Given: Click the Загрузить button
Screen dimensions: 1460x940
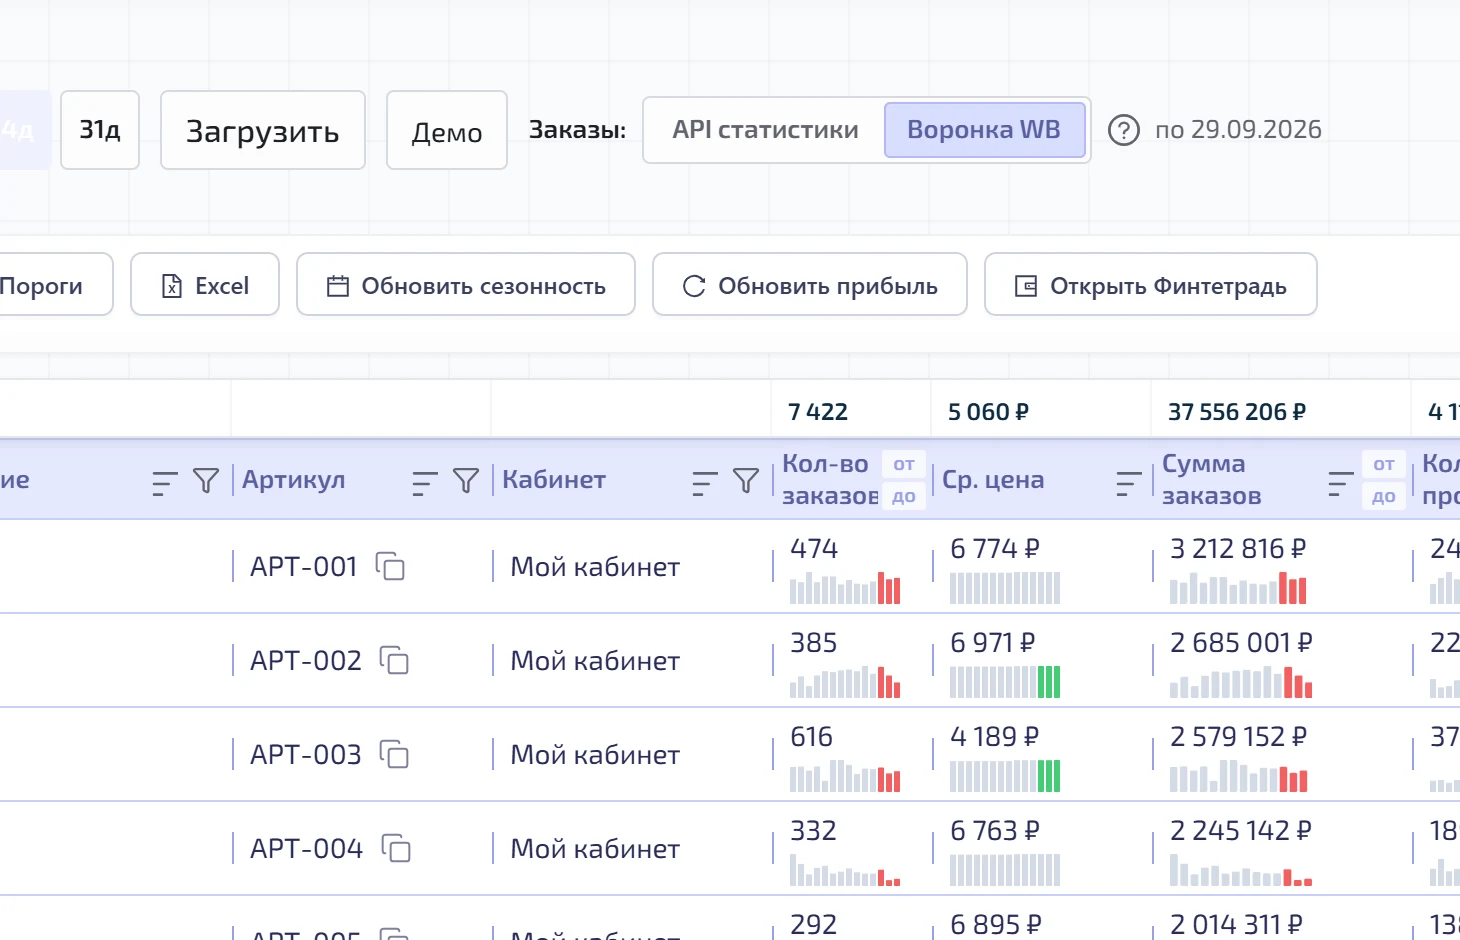Looking at the screenshot, I should coord(263,130).
